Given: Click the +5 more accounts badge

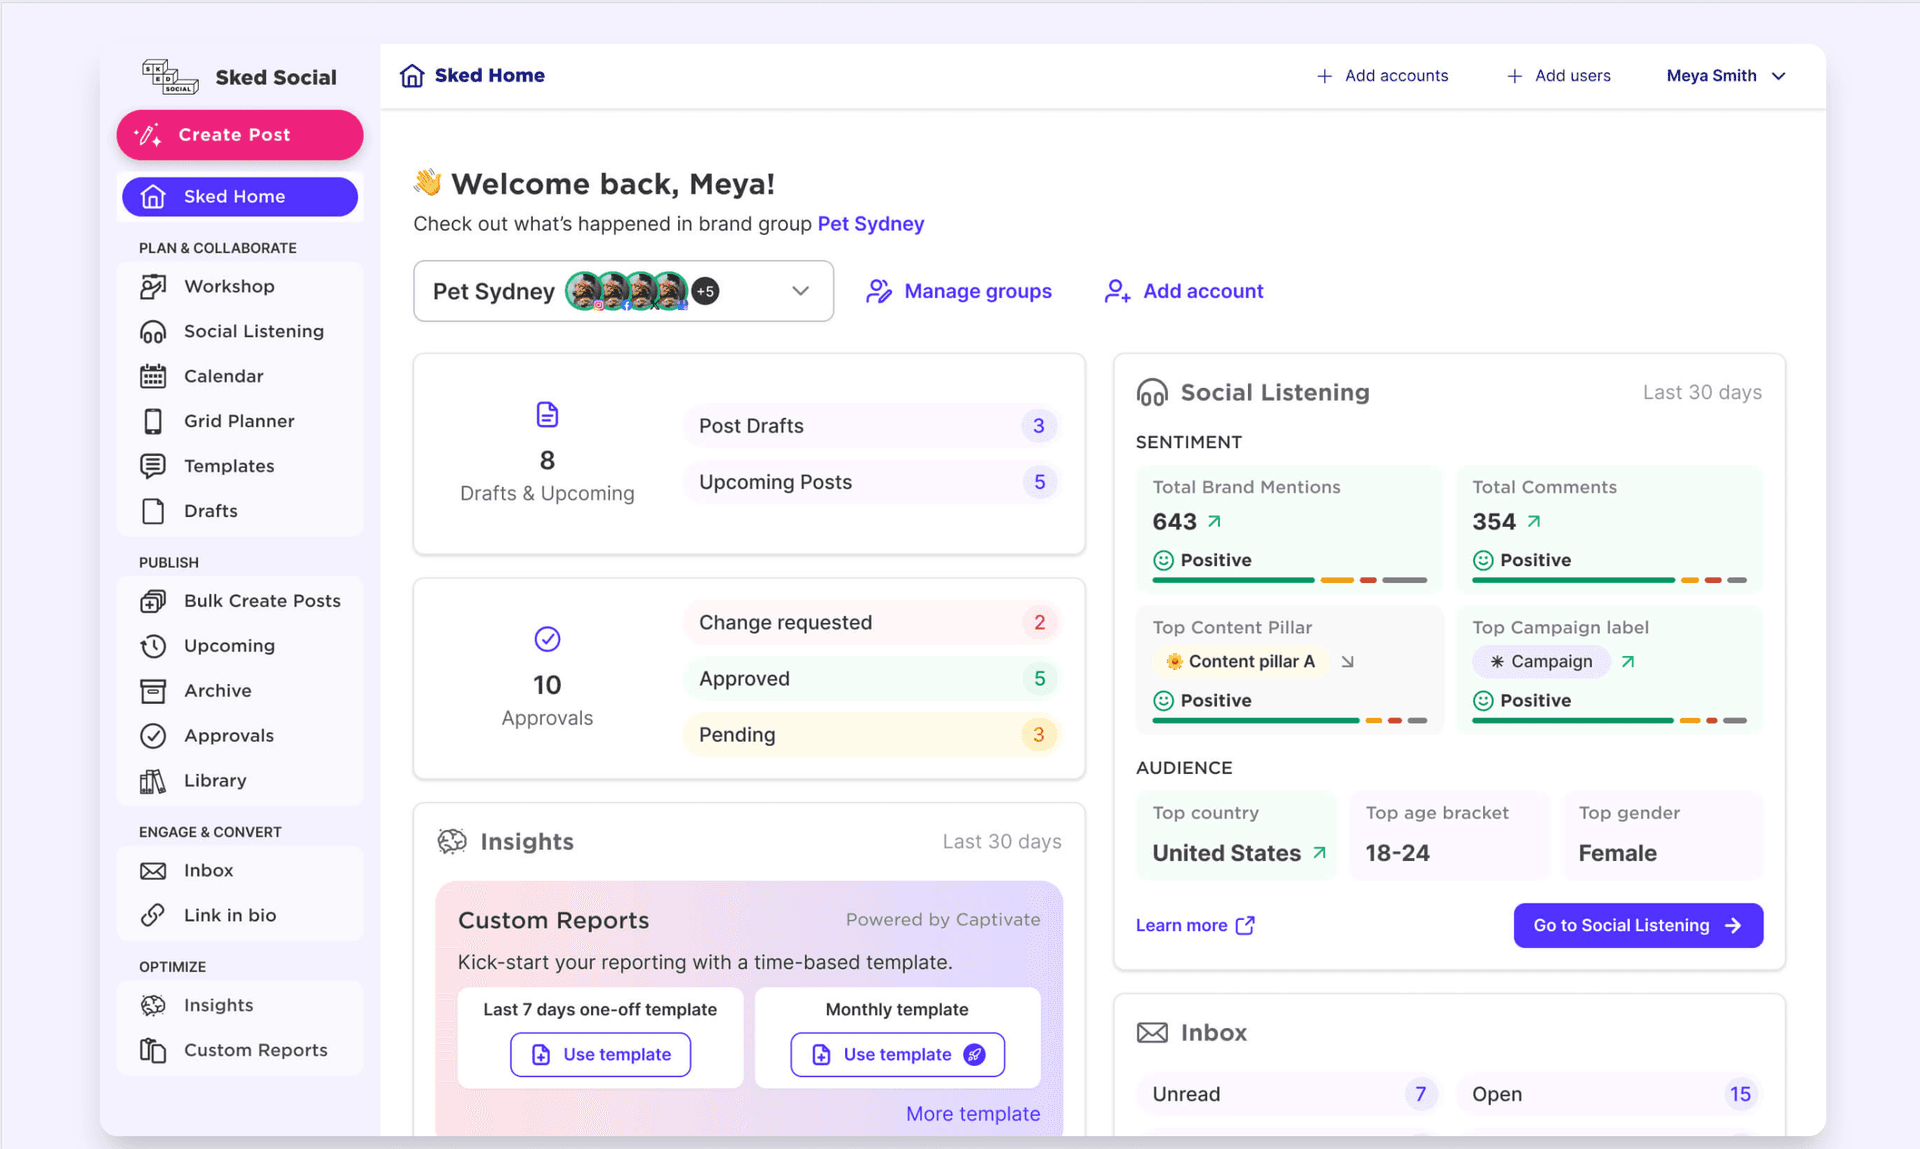Looking at the screenshot, I should (x=706, y=292).
